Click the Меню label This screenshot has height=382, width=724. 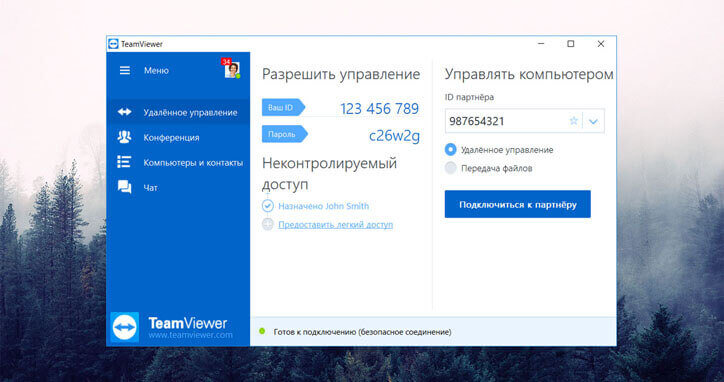tap(156, 71)
